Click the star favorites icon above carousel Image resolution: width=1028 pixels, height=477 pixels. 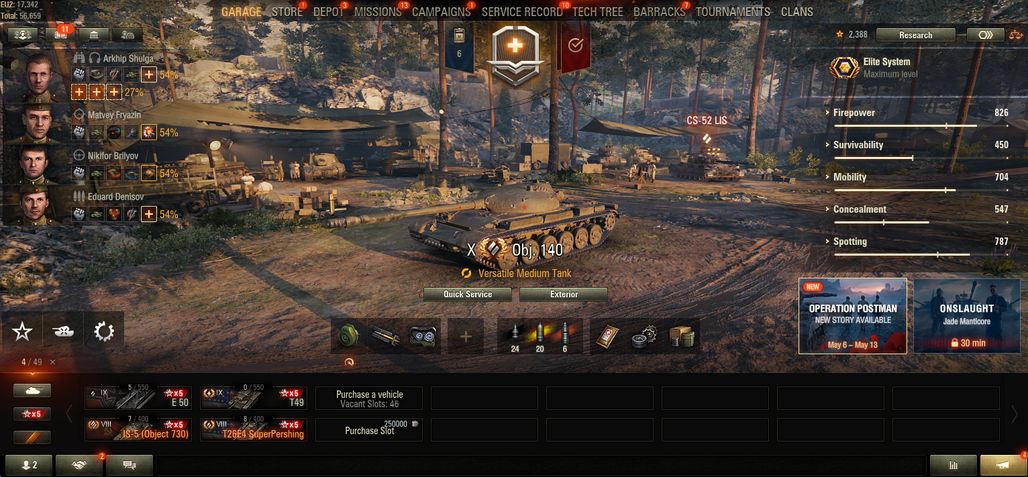22,332
